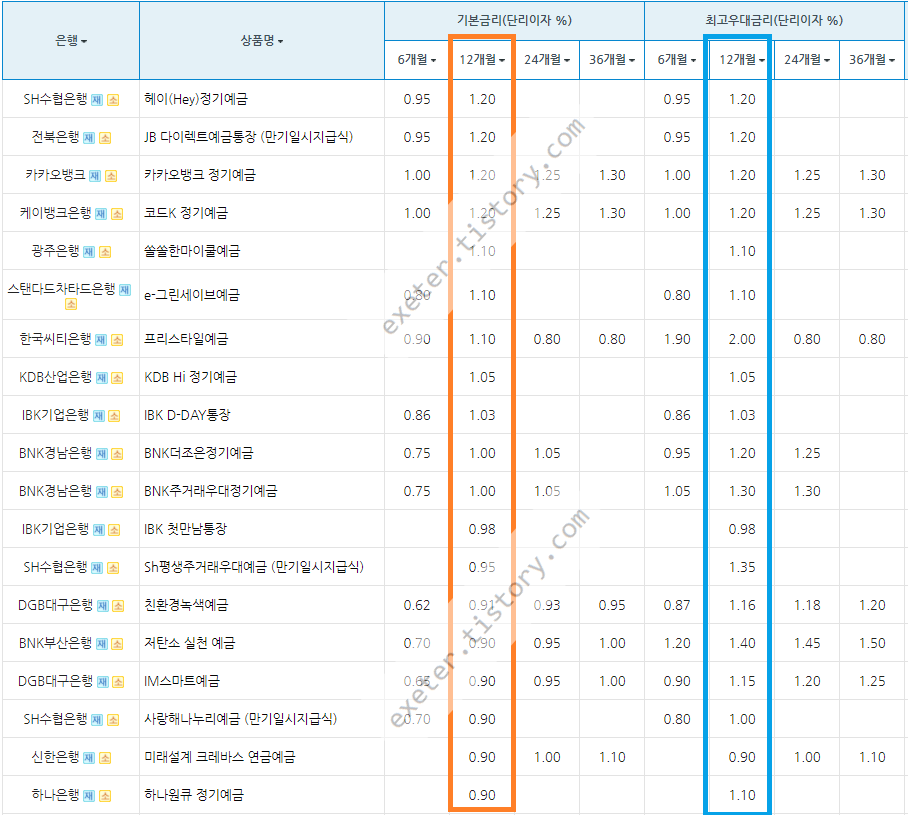Select the 최고우대금리(단리이자 %) header
Screen dimensions: 908x815
coord(774,20)
